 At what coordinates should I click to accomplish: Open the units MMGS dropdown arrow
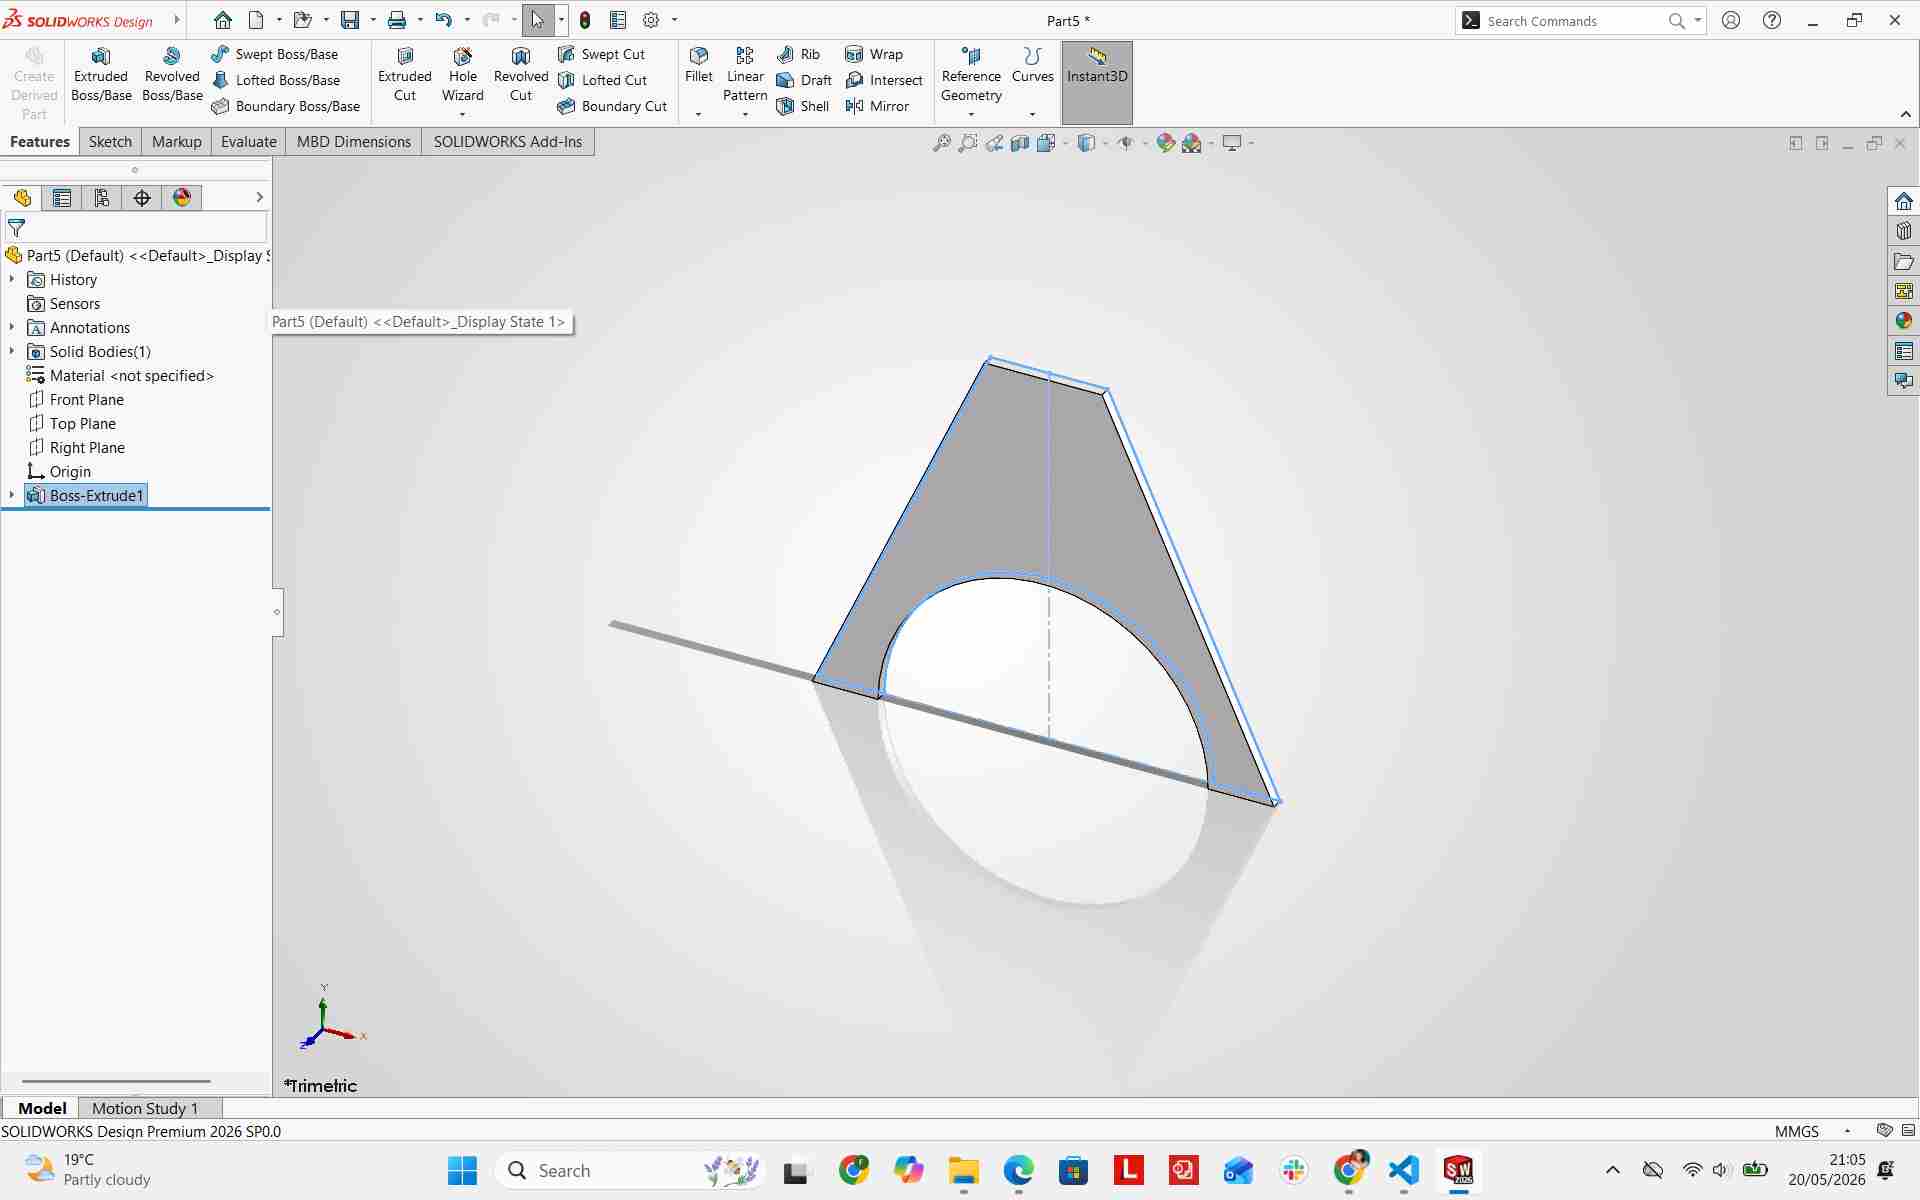(1847, 1131)
